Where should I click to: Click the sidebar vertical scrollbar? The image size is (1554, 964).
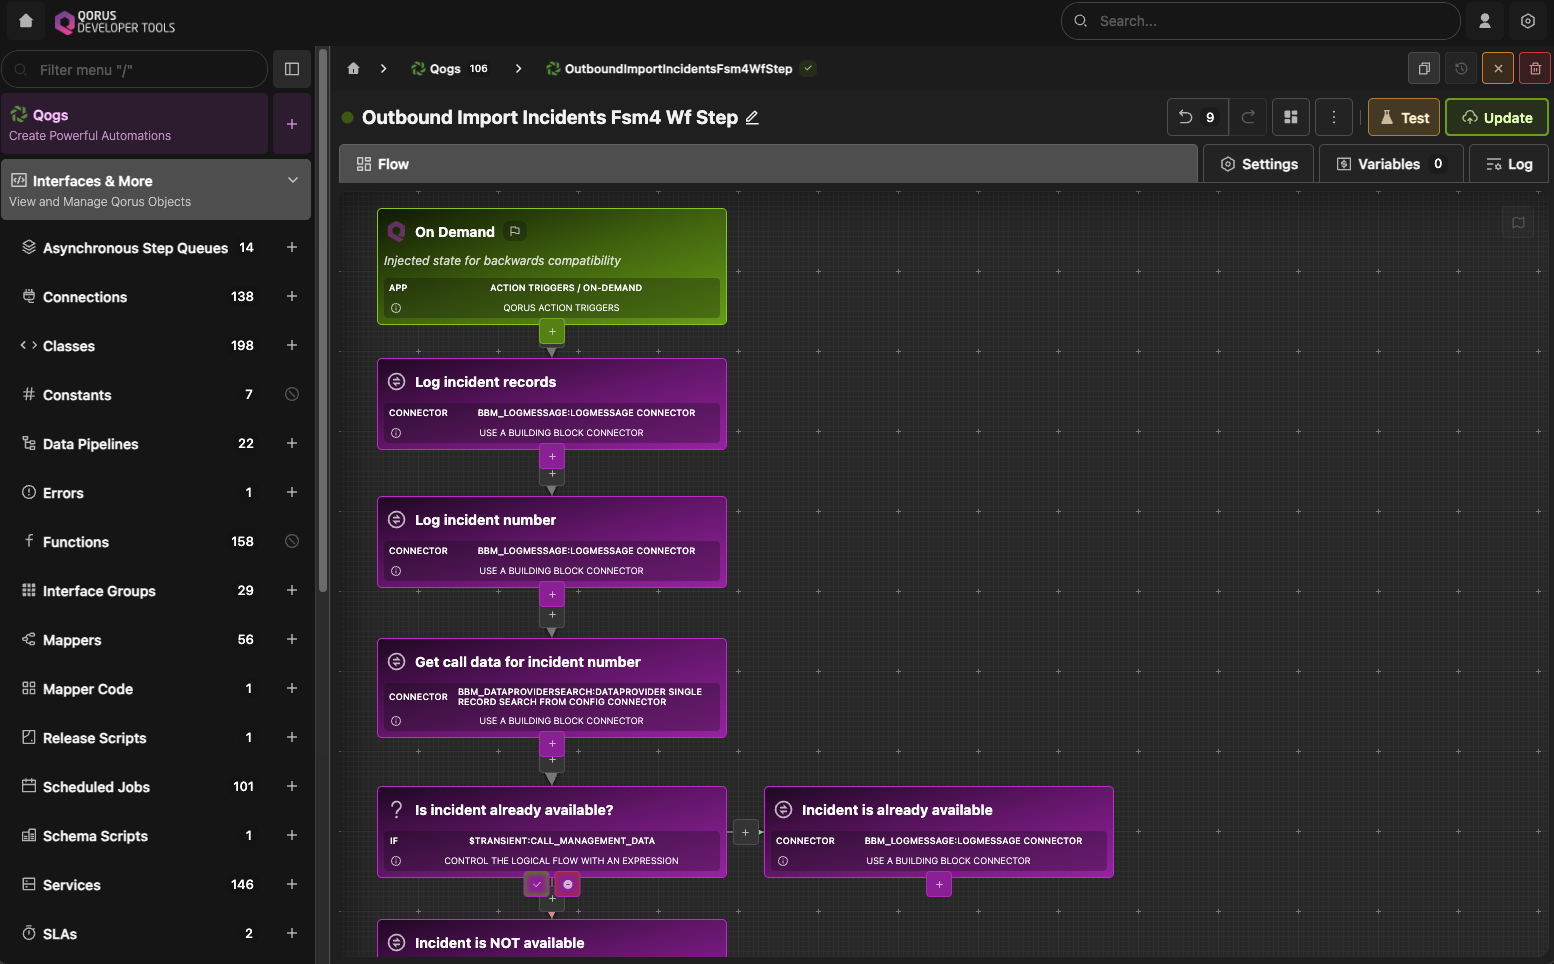click(x=323, y=320)
